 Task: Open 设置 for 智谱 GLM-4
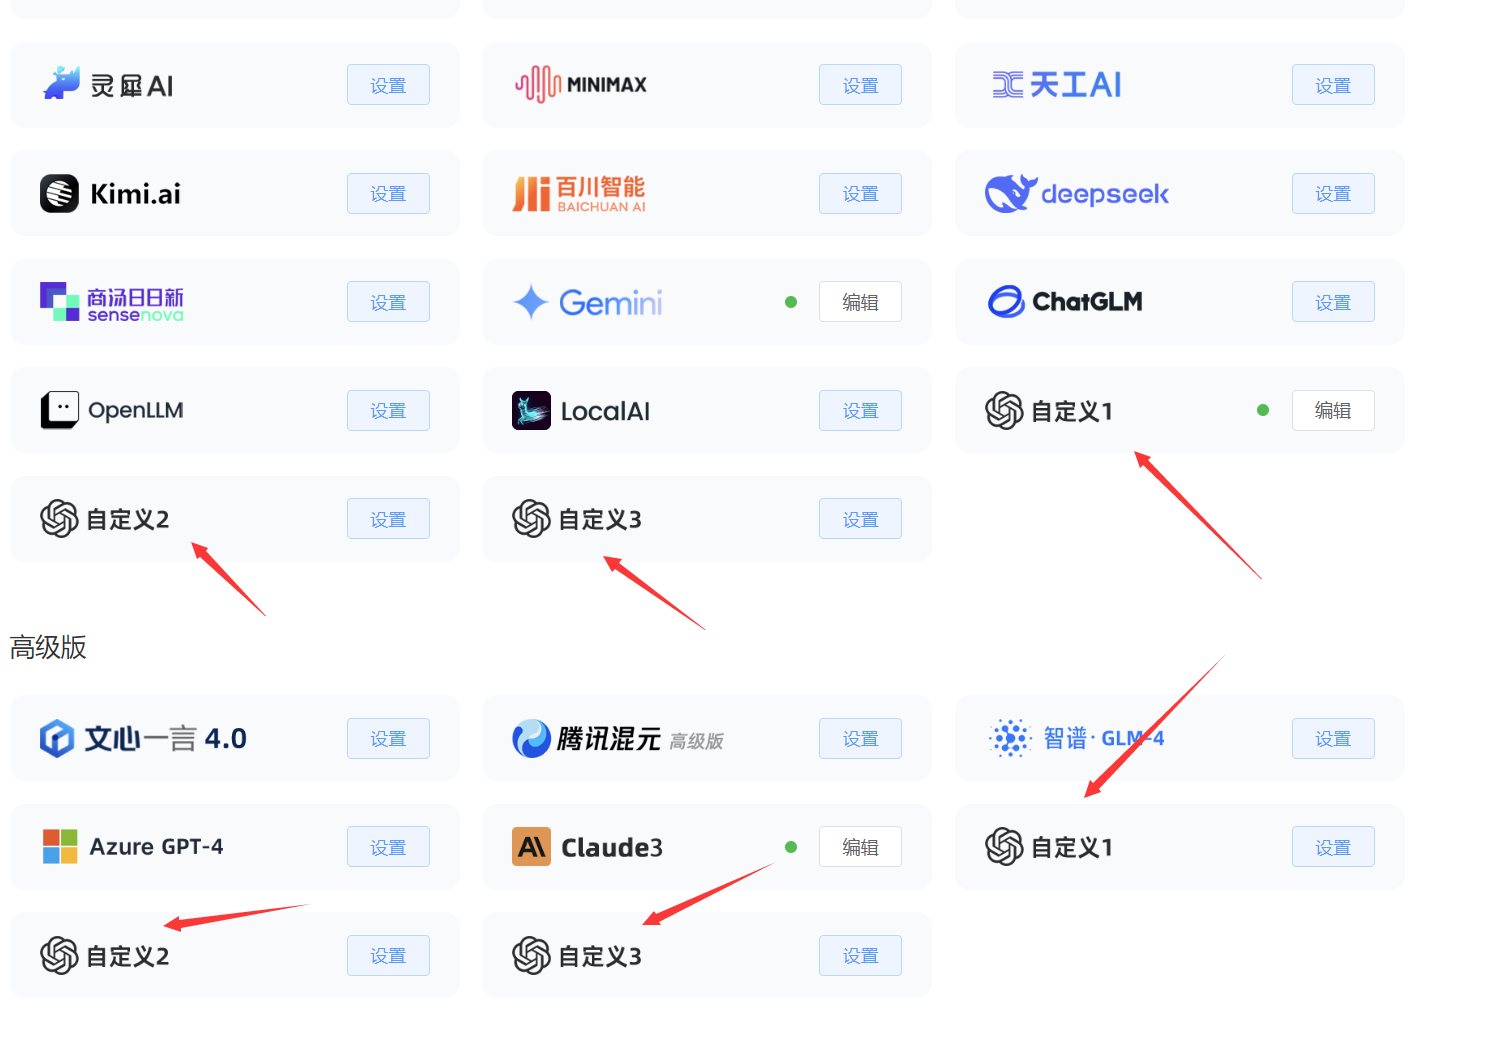point(1333,738)
